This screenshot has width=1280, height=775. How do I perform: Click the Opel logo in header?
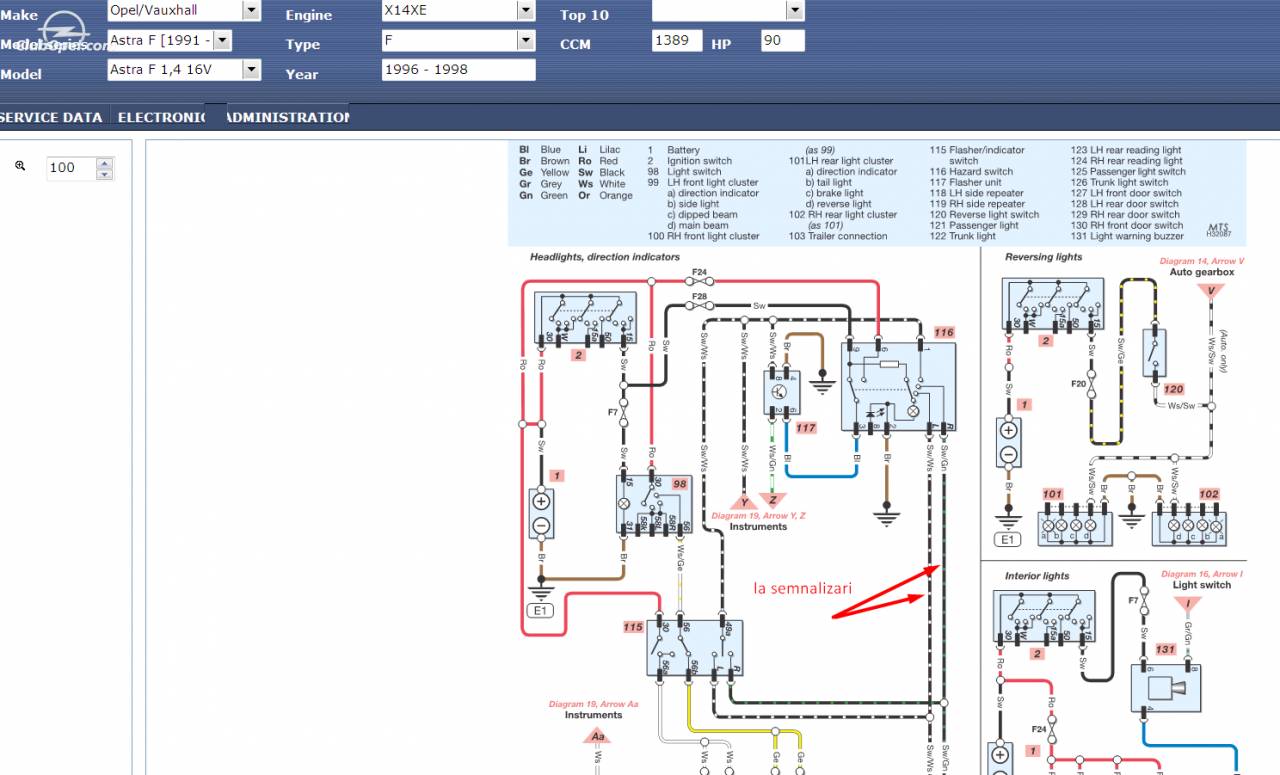63,30
